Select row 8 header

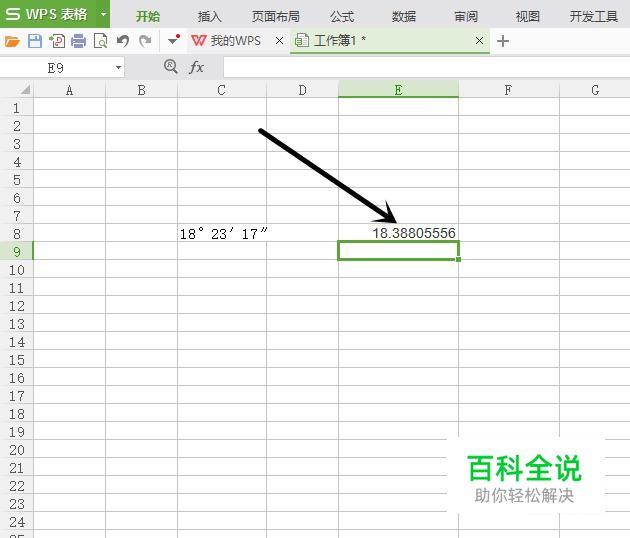[x=16, y=233]
